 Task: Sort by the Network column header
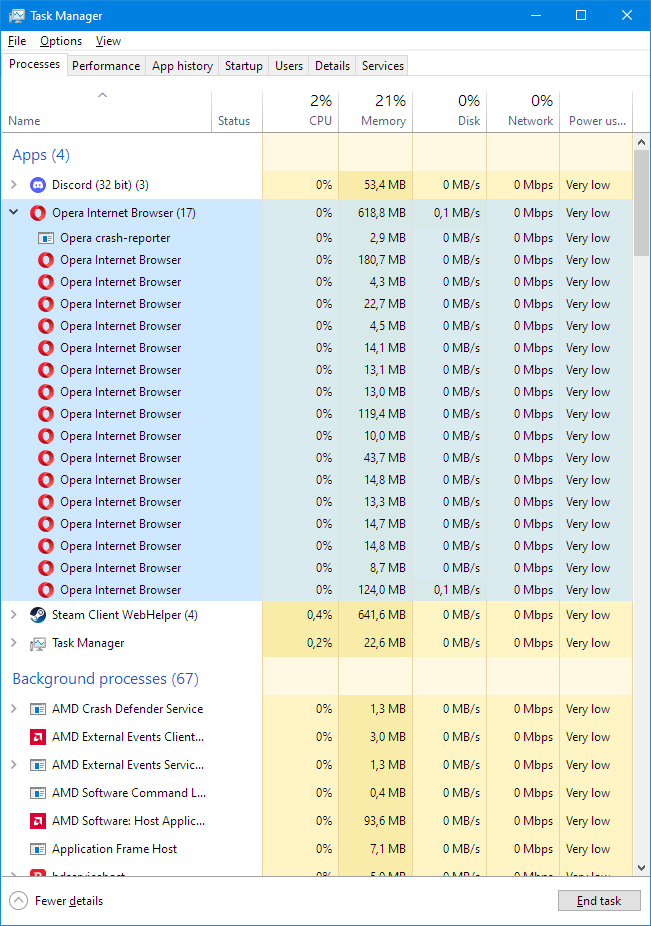523,112
